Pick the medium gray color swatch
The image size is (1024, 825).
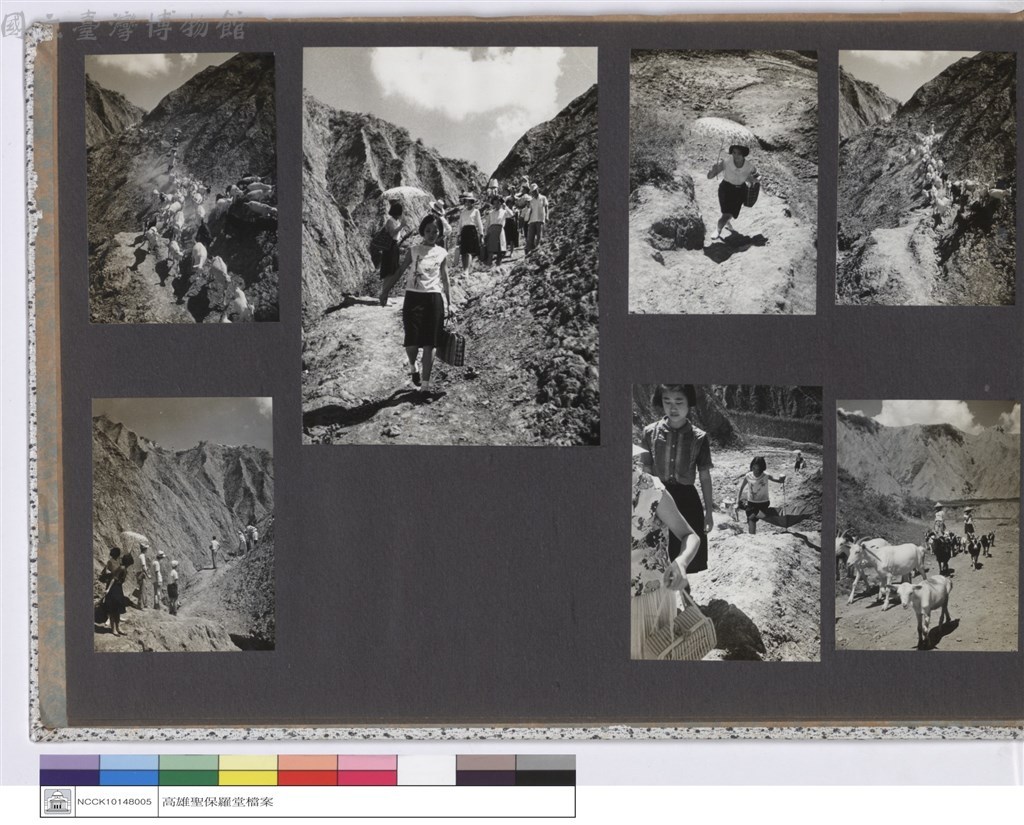click(545, 762)
